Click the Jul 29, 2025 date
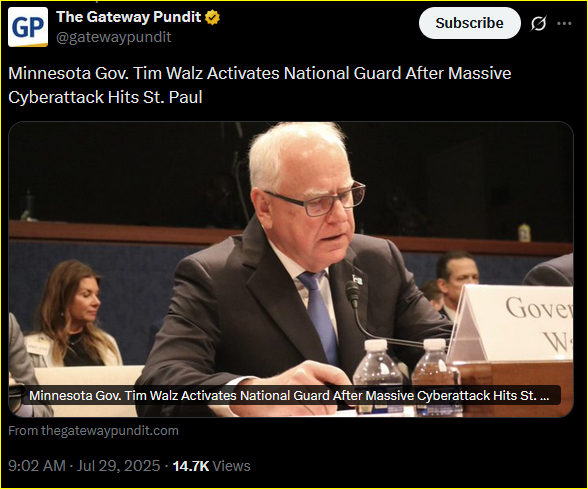Image resolution: width=588 pixels, height=489 pixels. pos(118,466)
